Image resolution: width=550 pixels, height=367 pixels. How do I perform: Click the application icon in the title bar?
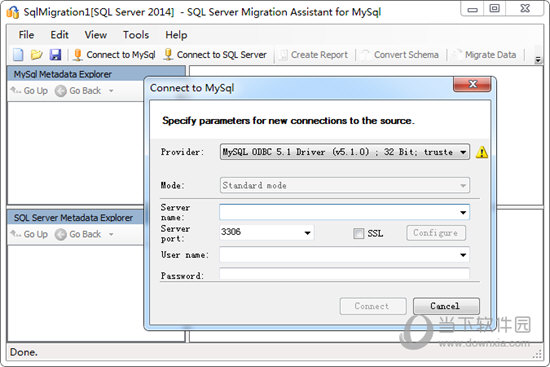(13, 12)
